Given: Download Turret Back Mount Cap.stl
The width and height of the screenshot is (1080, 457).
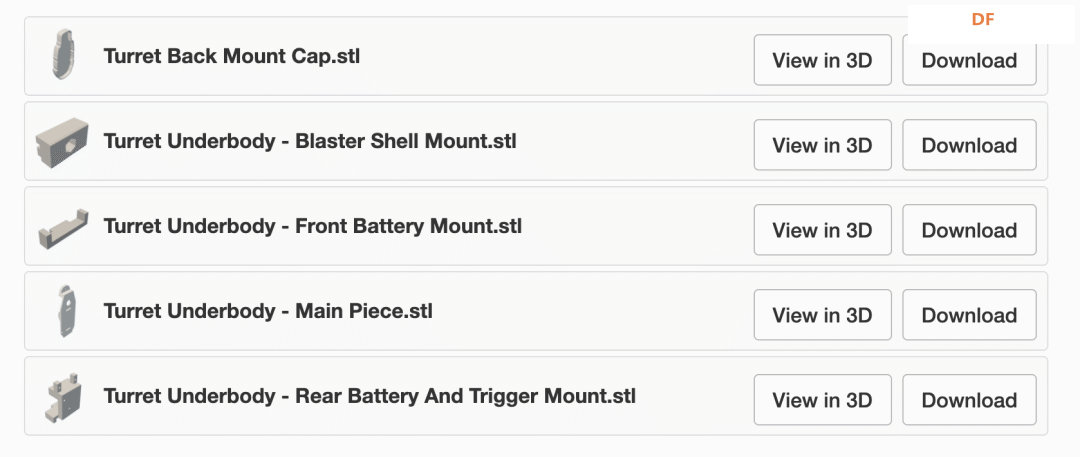Looking at the screenshot, I should 969,60.
